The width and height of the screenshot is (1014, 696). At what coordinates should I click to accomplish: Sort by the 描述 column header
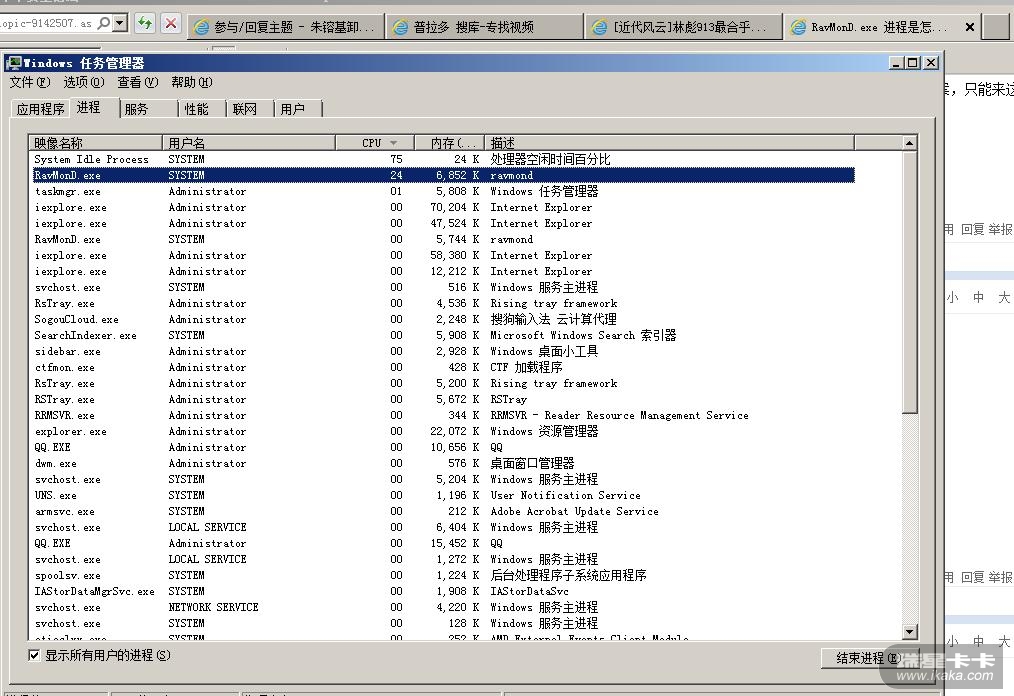pyautogui.click(x=669, y=143)
